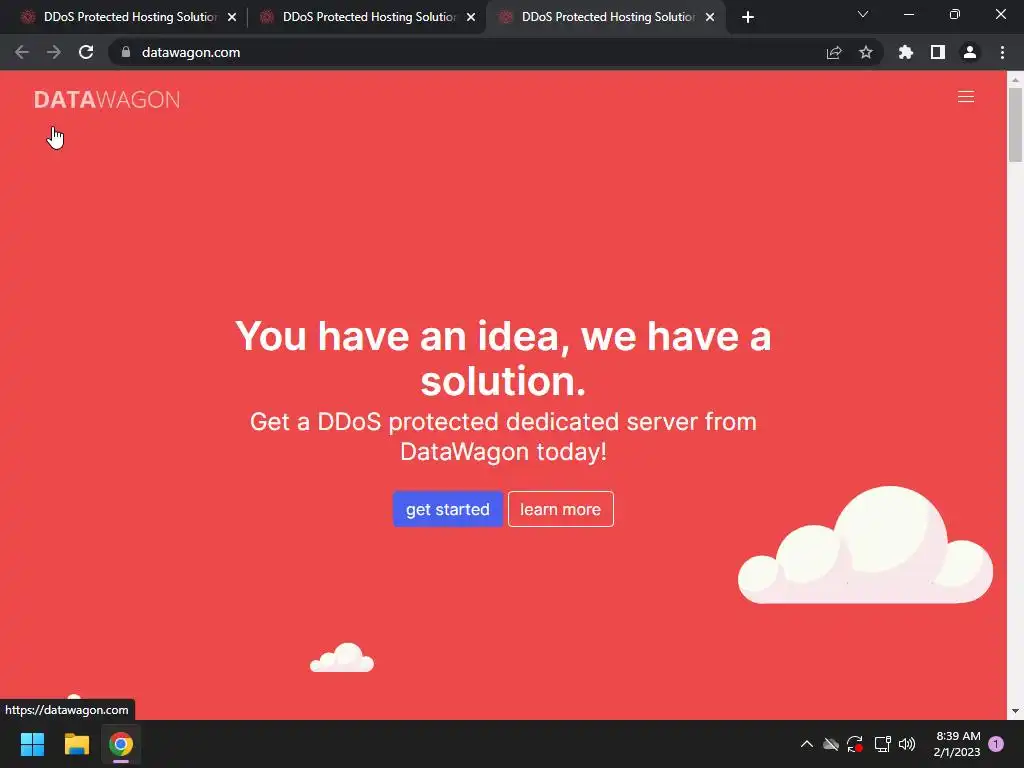Click scrollbar down arrow

[1015, 711]
